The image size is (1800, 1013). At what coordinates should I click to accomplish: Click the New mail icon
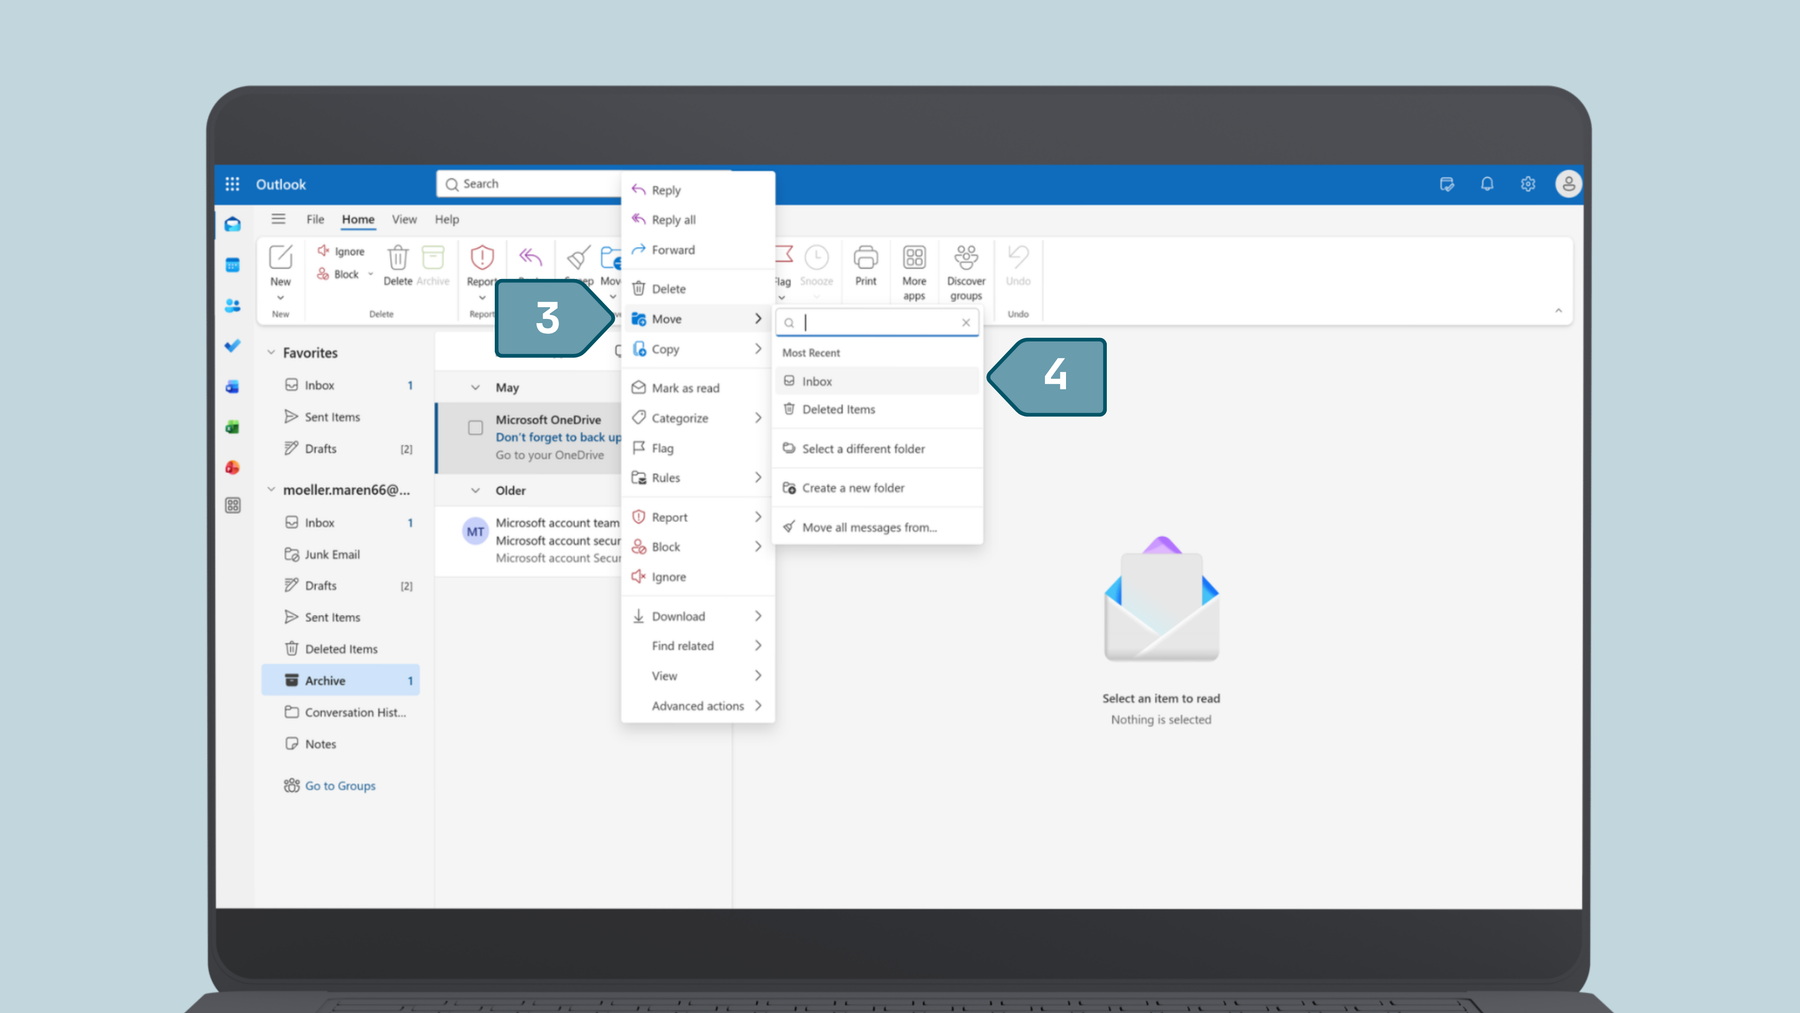click(x=281, y=257)
